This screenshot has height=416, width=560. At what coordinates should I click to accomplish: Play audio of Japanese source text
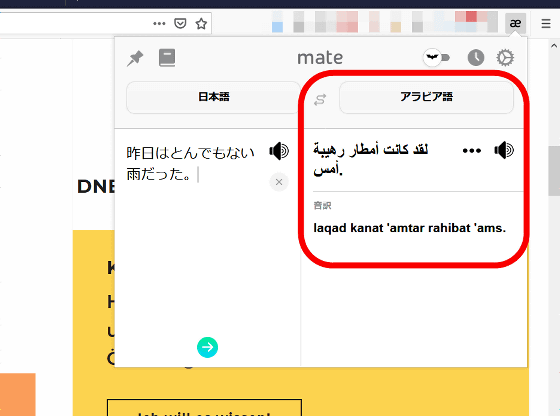[x=279, y=151]
